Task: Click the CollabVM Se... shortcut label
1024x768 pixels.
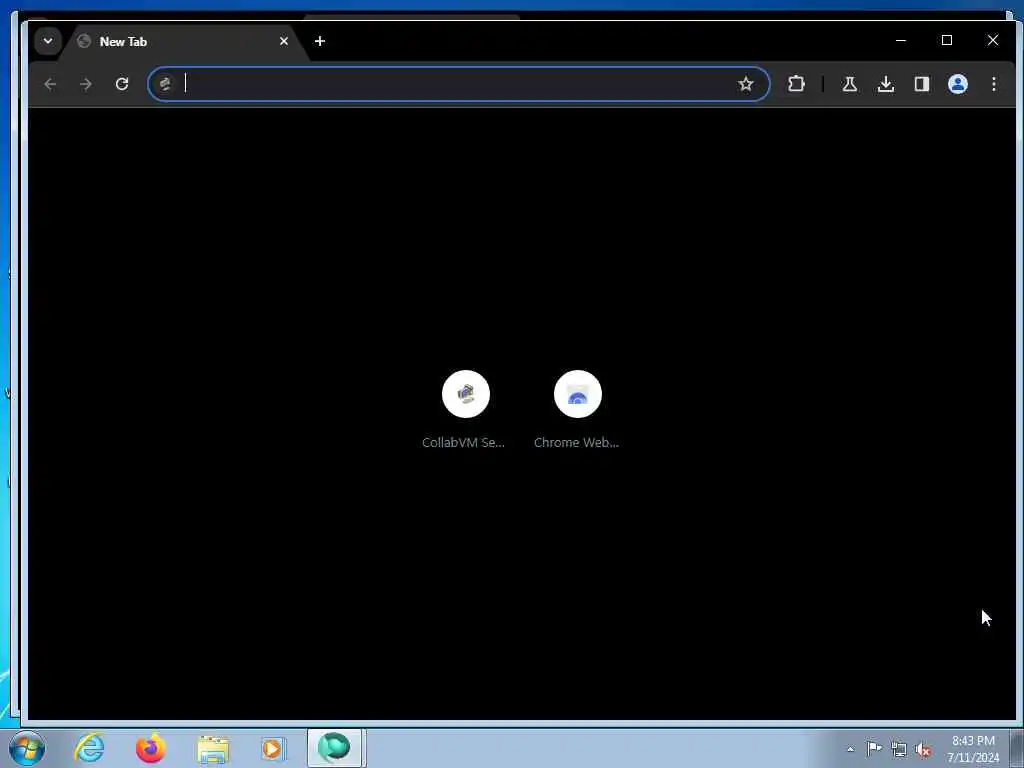Action: click(x=463, y=442)
